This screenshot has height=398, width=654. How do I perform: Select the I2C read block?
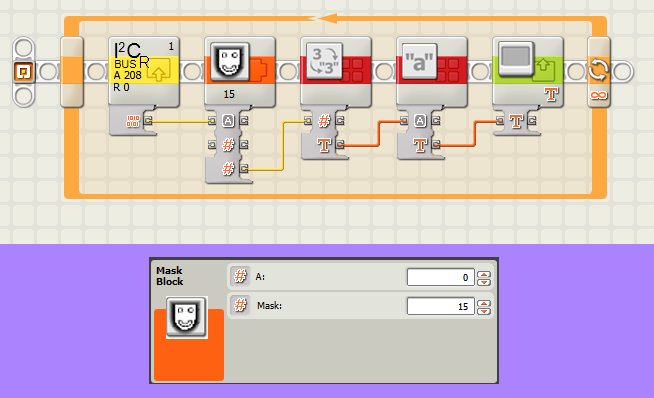point(144,71)
